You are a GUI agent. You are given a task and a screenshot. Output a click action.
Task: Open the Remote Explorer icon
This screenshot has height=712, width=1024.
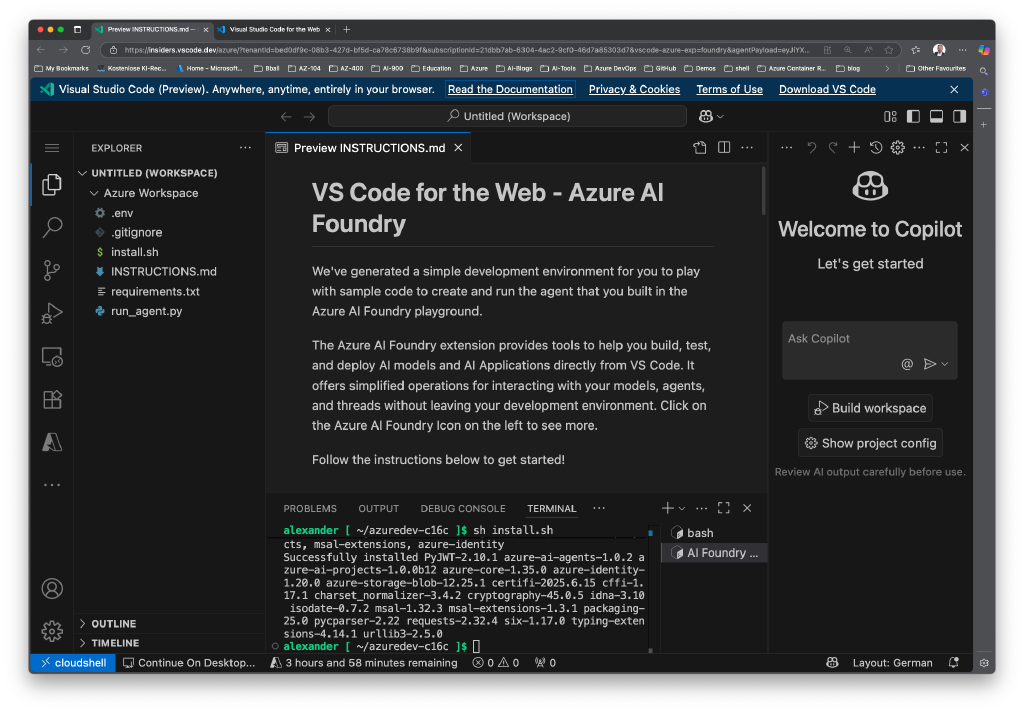tap(52, 356)
